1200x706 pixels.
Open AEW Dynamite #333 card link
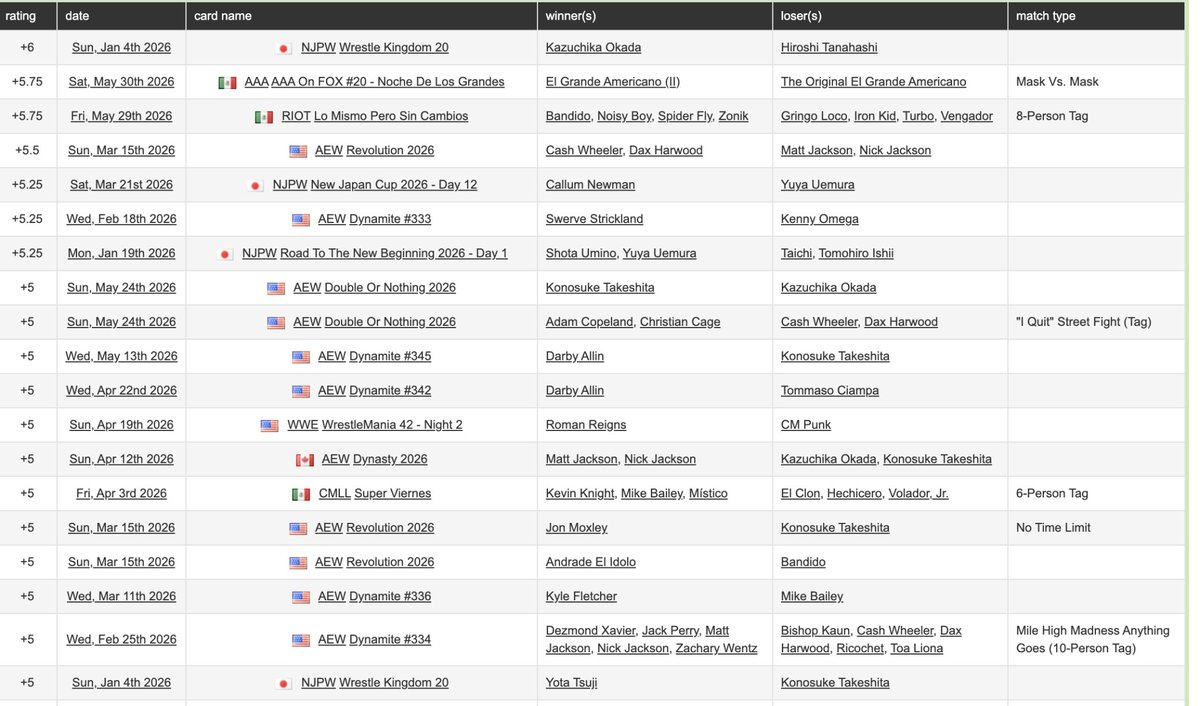click(x=390, y=219)
